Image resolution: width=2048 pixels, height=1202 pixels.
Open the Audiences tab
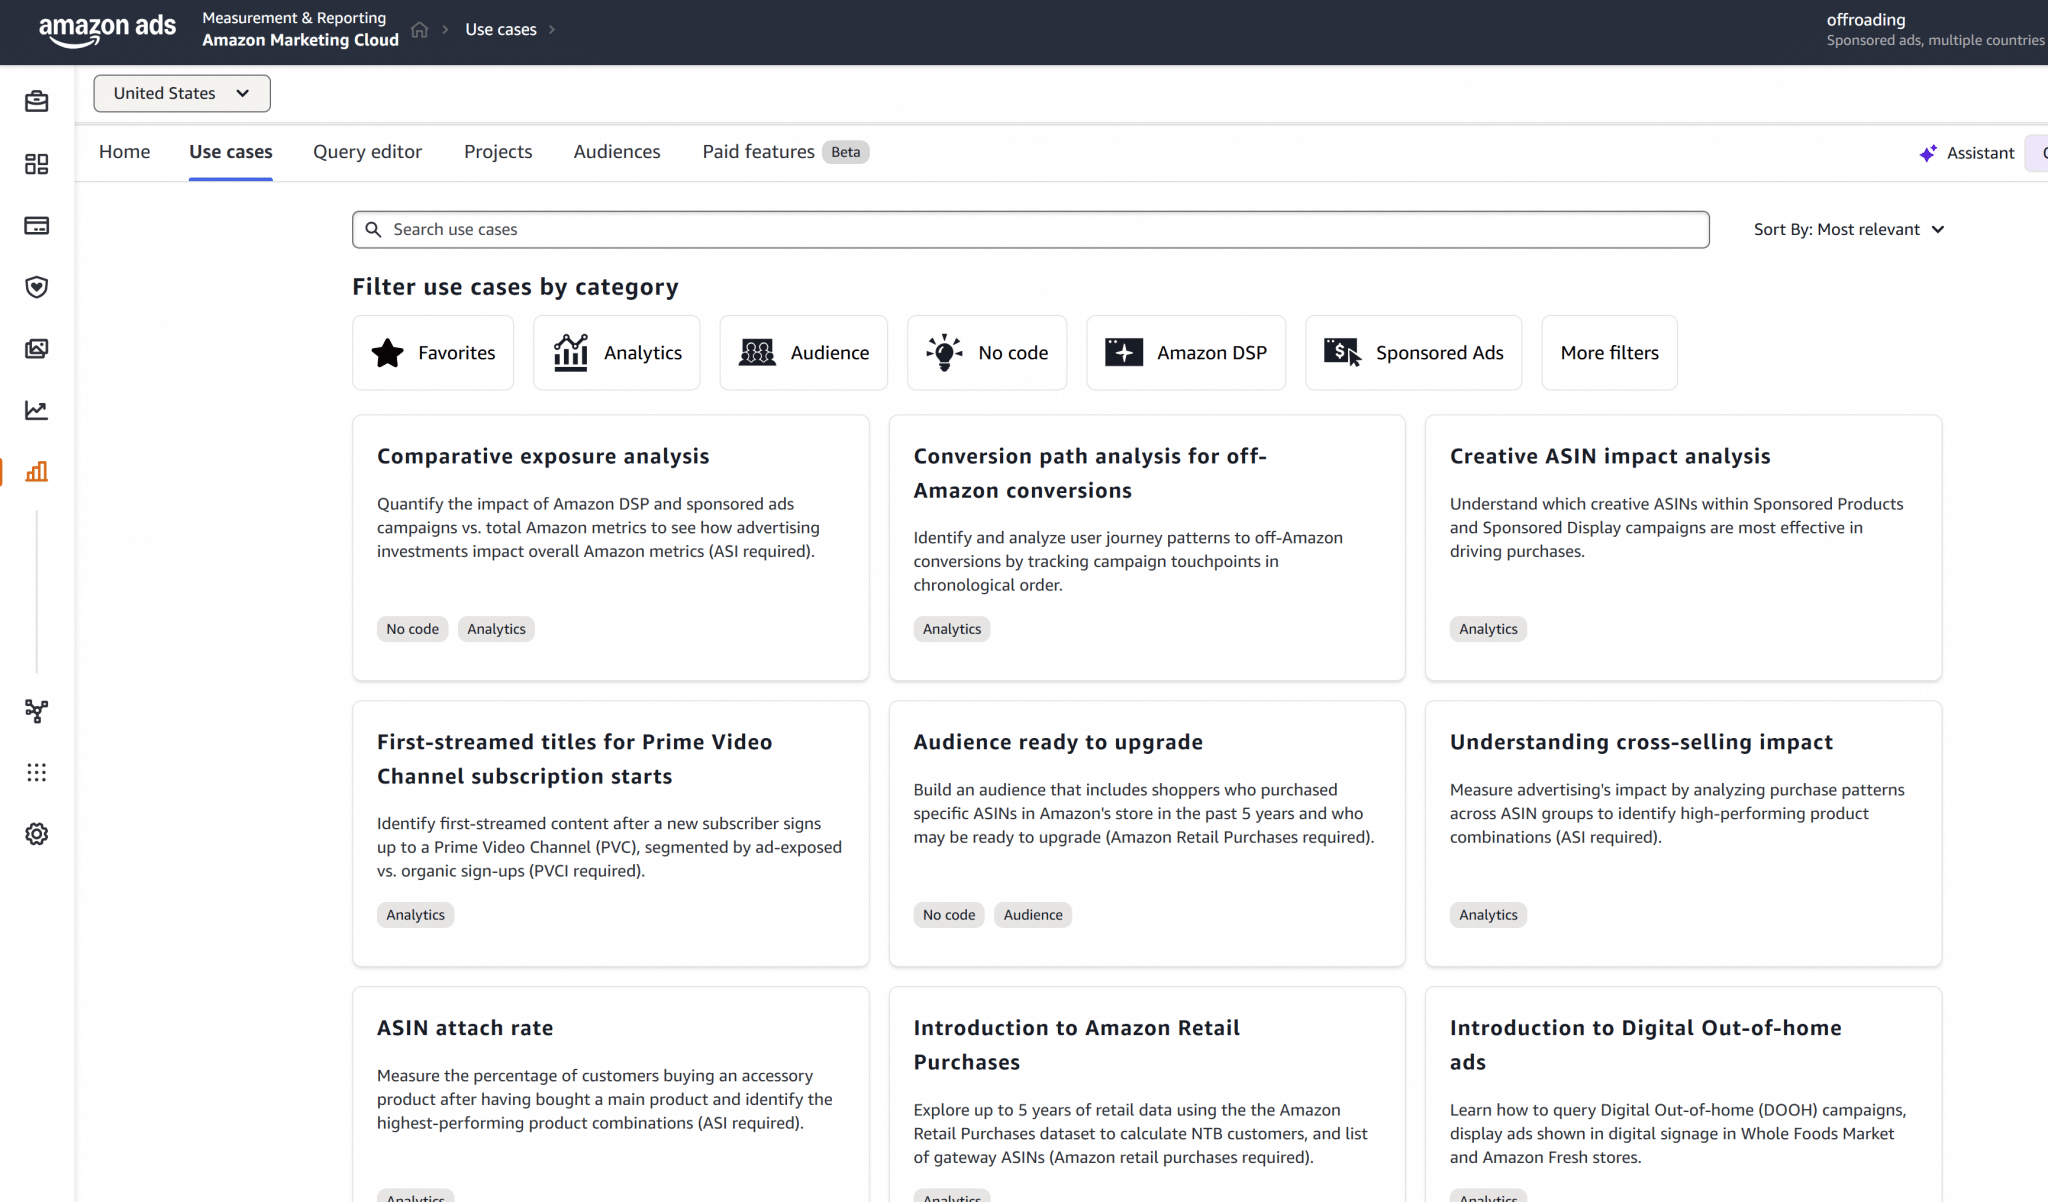pyautogui.click(x=617, y=152)
